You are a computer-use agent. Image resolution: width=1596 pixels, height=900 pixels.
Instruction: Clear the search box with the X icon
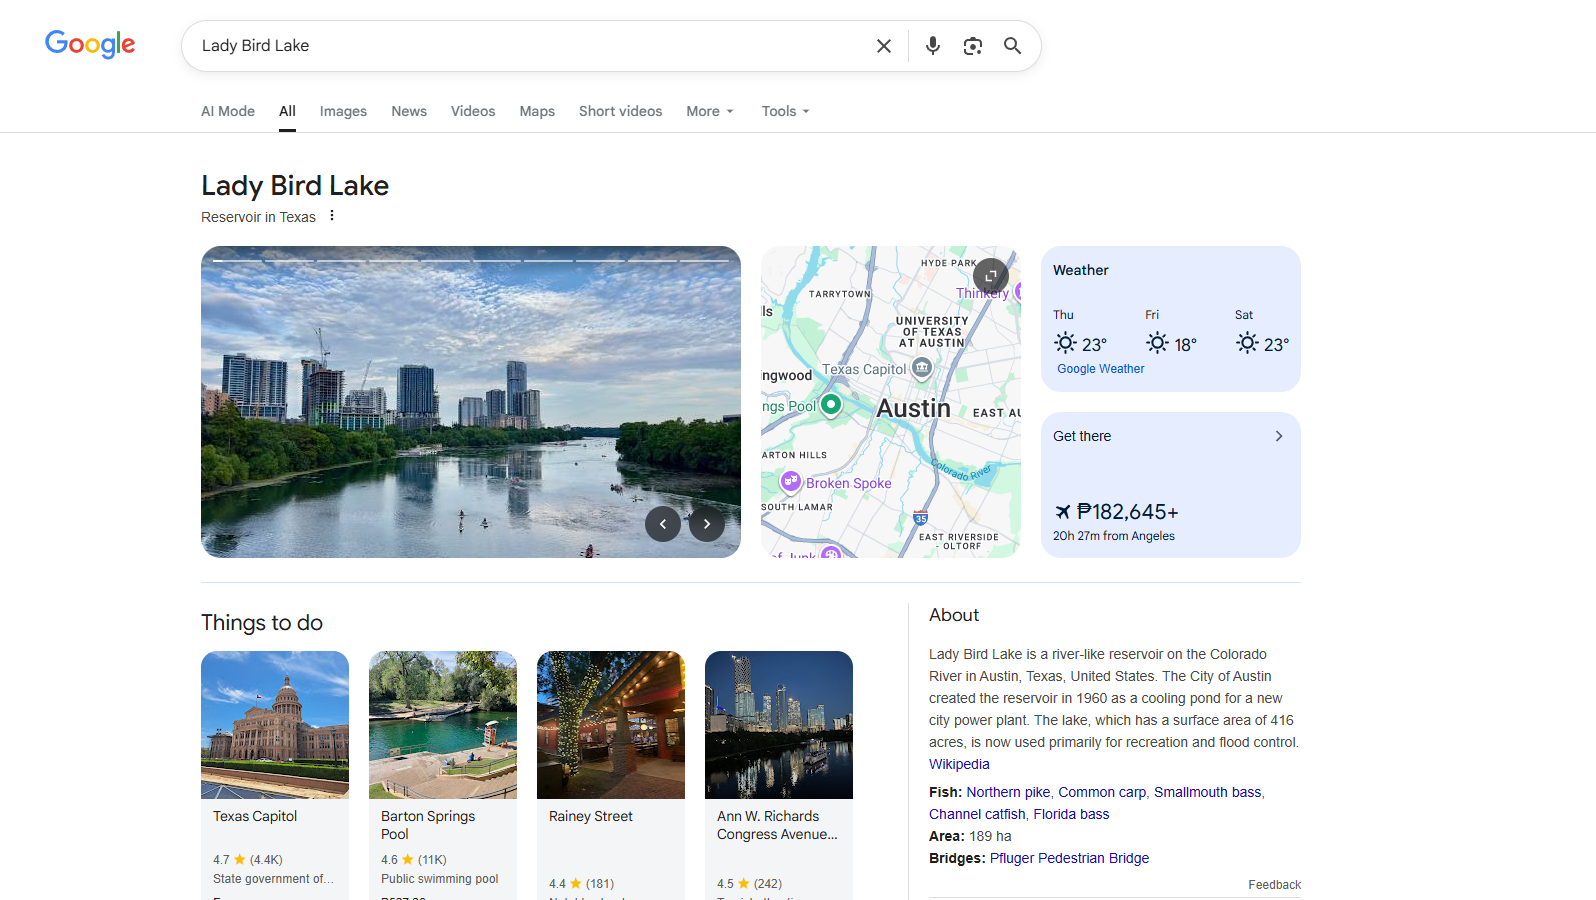[x=883, y=46]
